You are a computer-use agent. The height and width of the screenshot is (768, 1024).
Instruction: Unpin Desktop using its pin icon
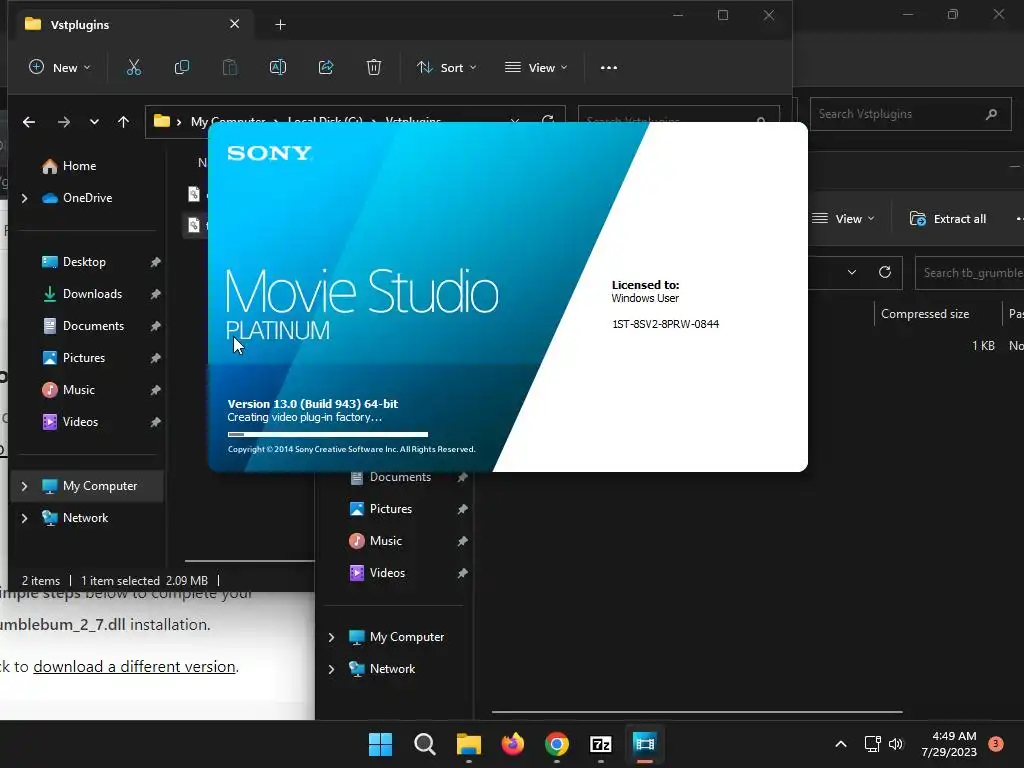coord(155,262)
